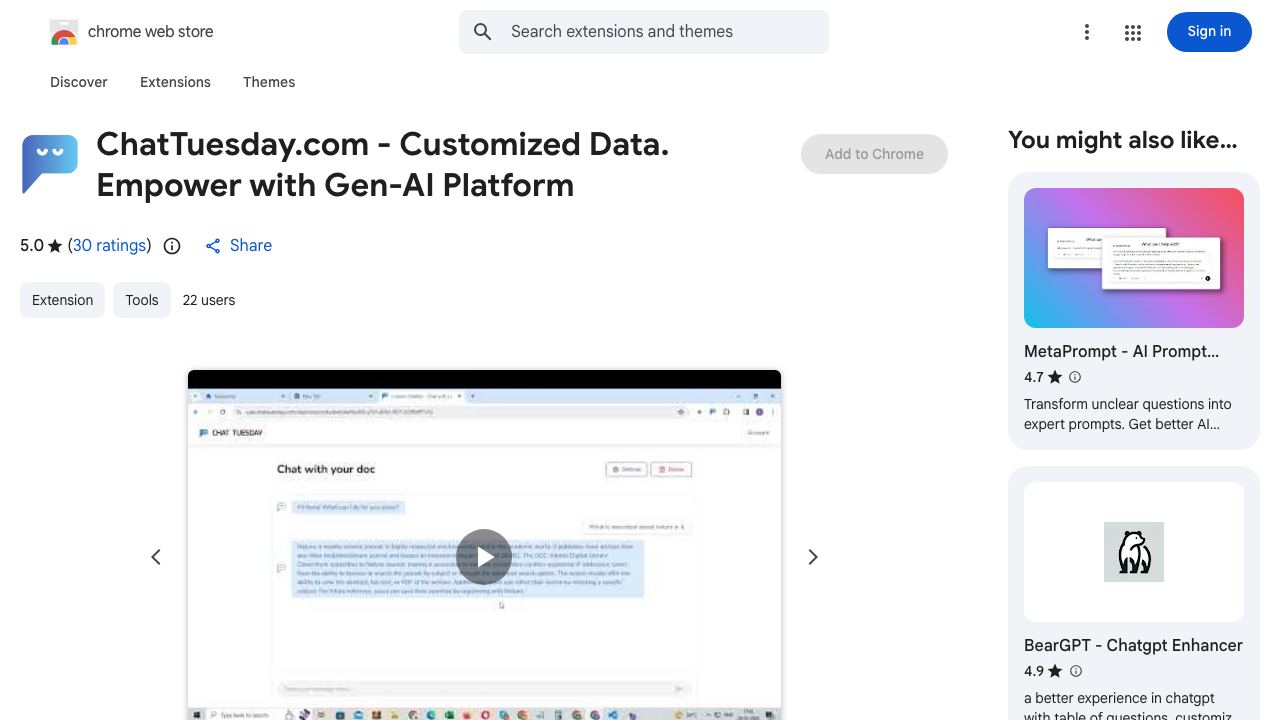
Task: Click the 22 users text
Action: 209,300
